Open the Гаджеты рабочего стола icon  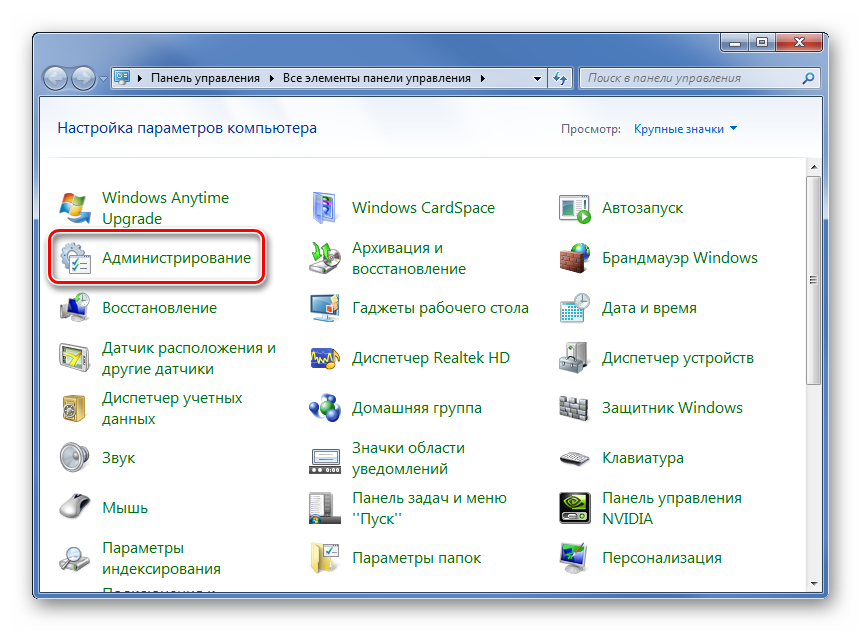click(x=325, y=308)
